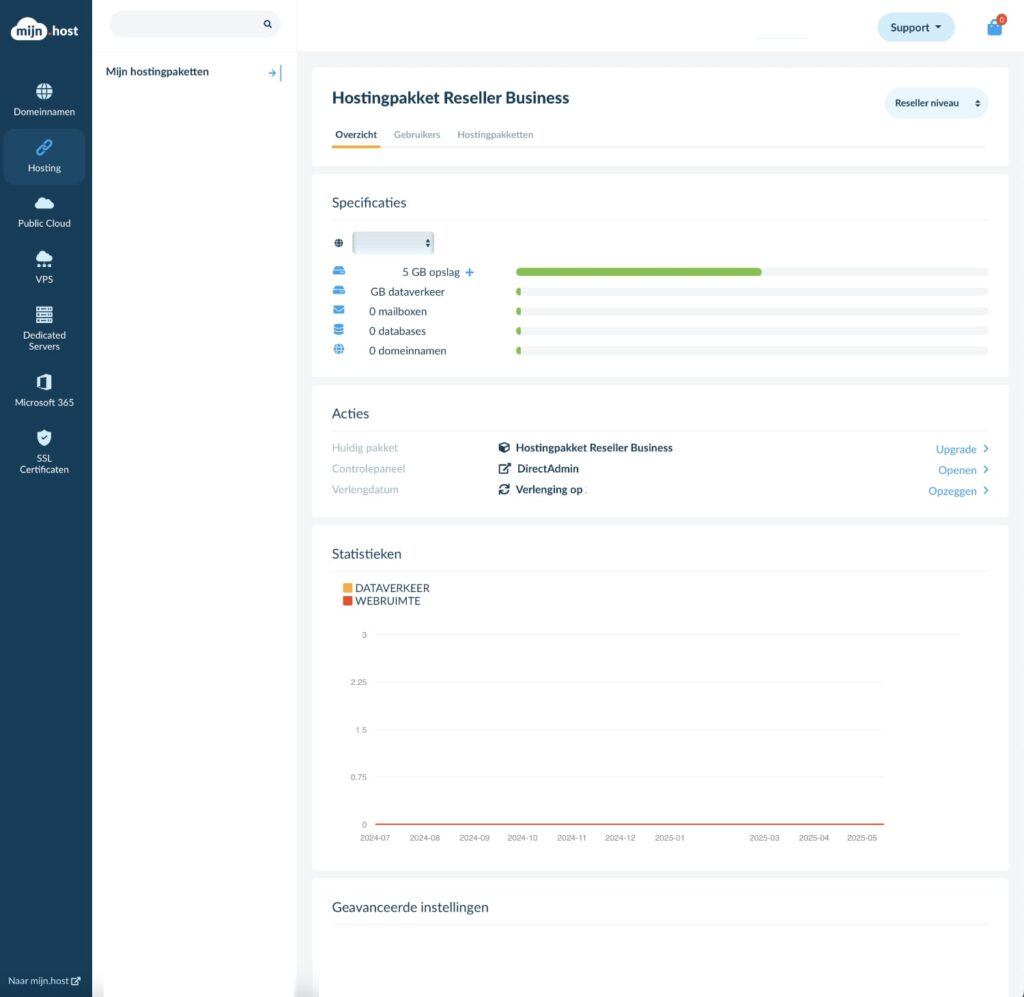
Task: Open the VPS cloud icon
Action: point(44,259)
